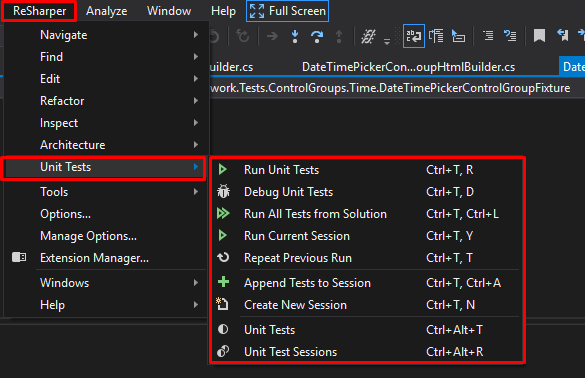The width and height of the screenshot is (585, 378).
Task: Choose Repeat Previous Run
Action: pyautogui.click(x=367, y=258)
